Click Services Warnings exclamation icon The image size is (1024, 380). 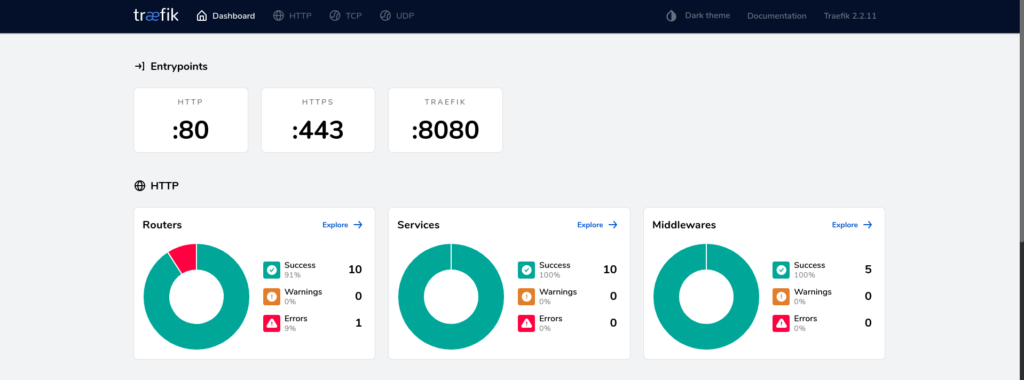[526, 296]
